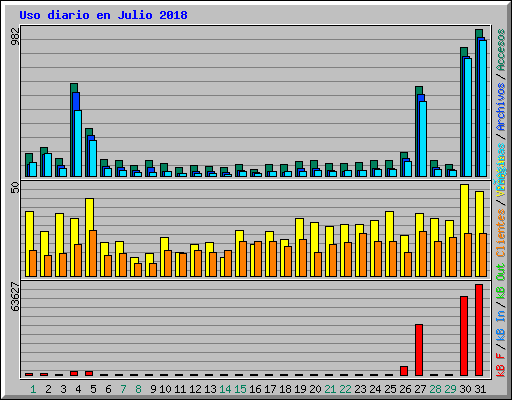Click the orange clients bar for day 5
The width and height of the screenshot is (512, 400).
[x=93, y=253]
